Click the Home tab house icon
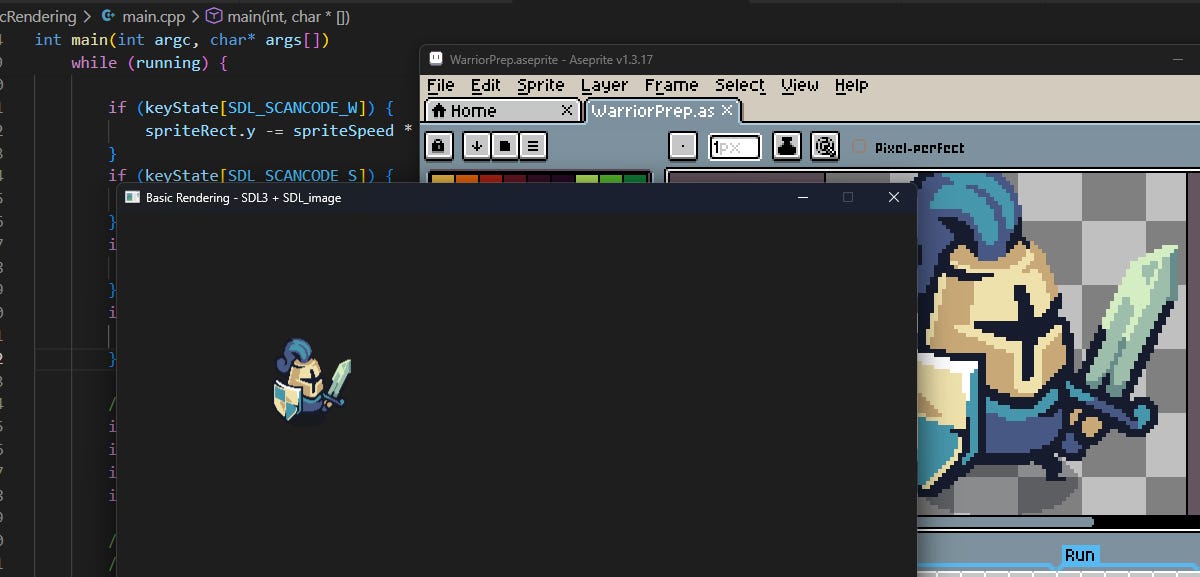 click(x=438, y=110)
